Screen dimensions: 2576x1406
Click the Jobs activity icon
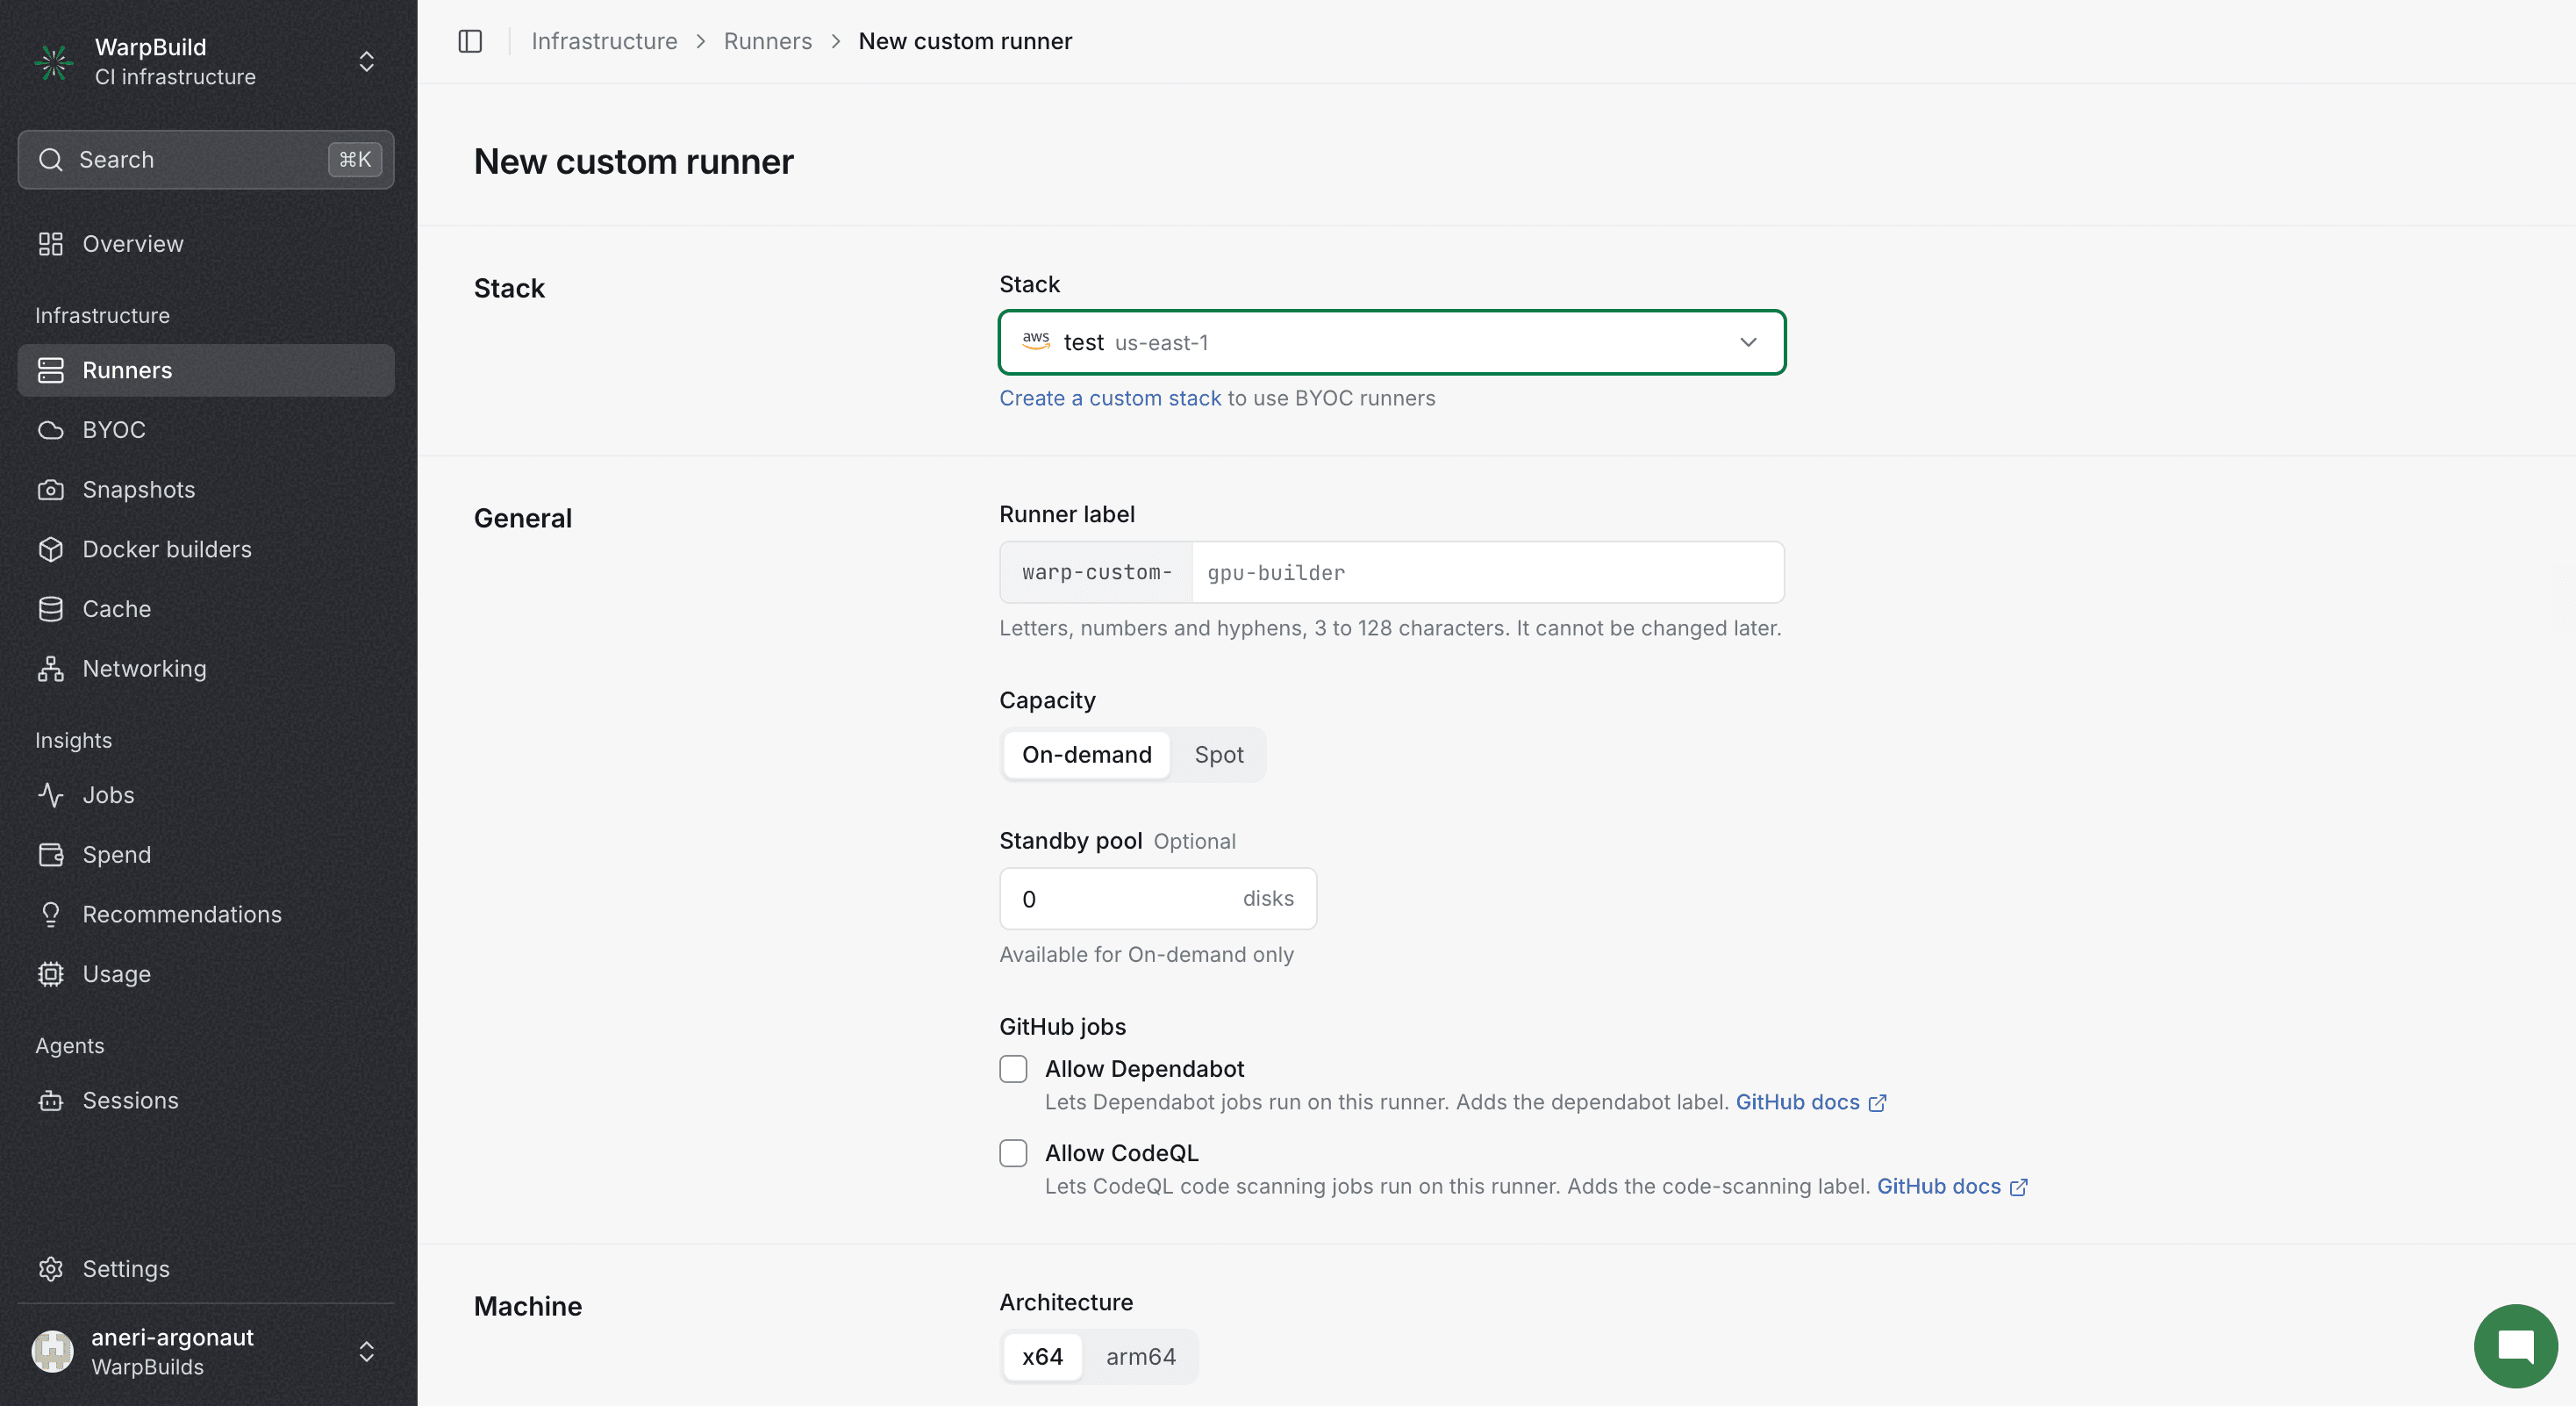(x=51, y=795)
